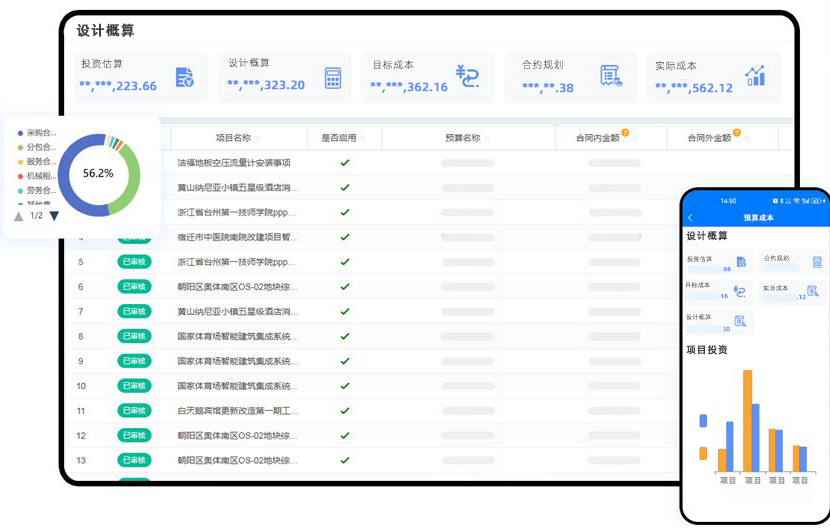Tap the tallest orange bar in 项目投资 chart
The width and height of the screenshot is (830, 528).
(x=747, y=420)
